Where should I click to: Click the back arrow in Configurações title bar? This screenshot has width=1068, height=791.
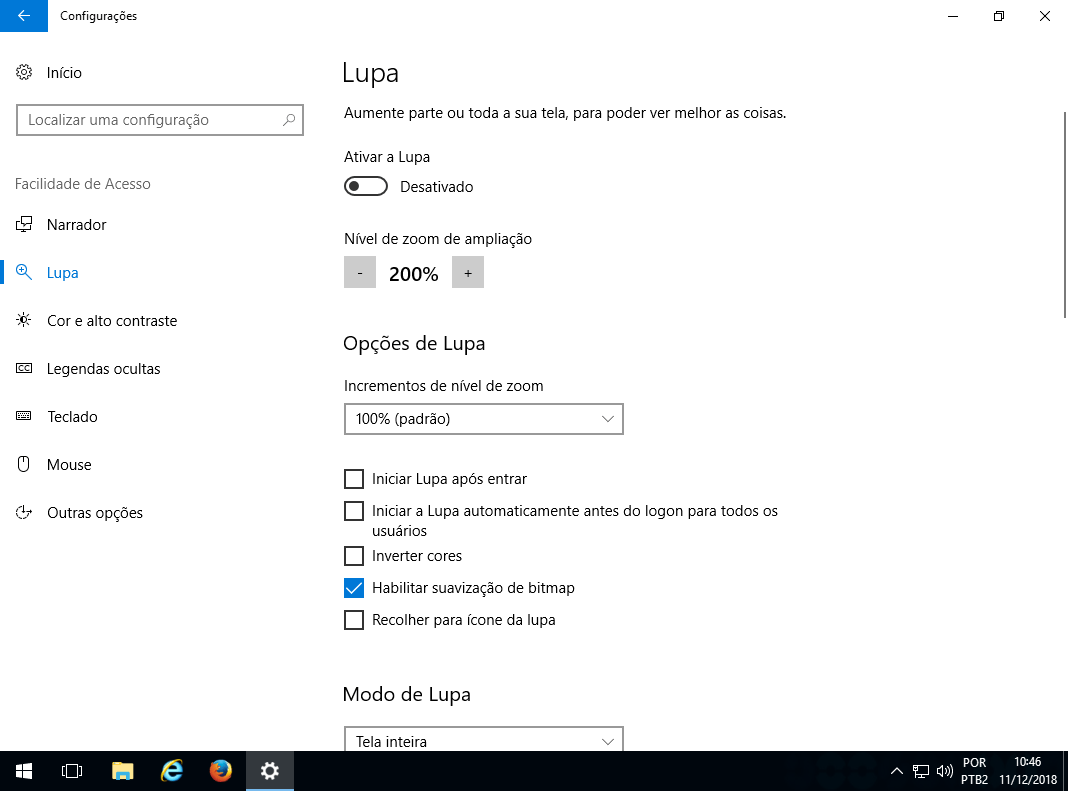[24, 16]
